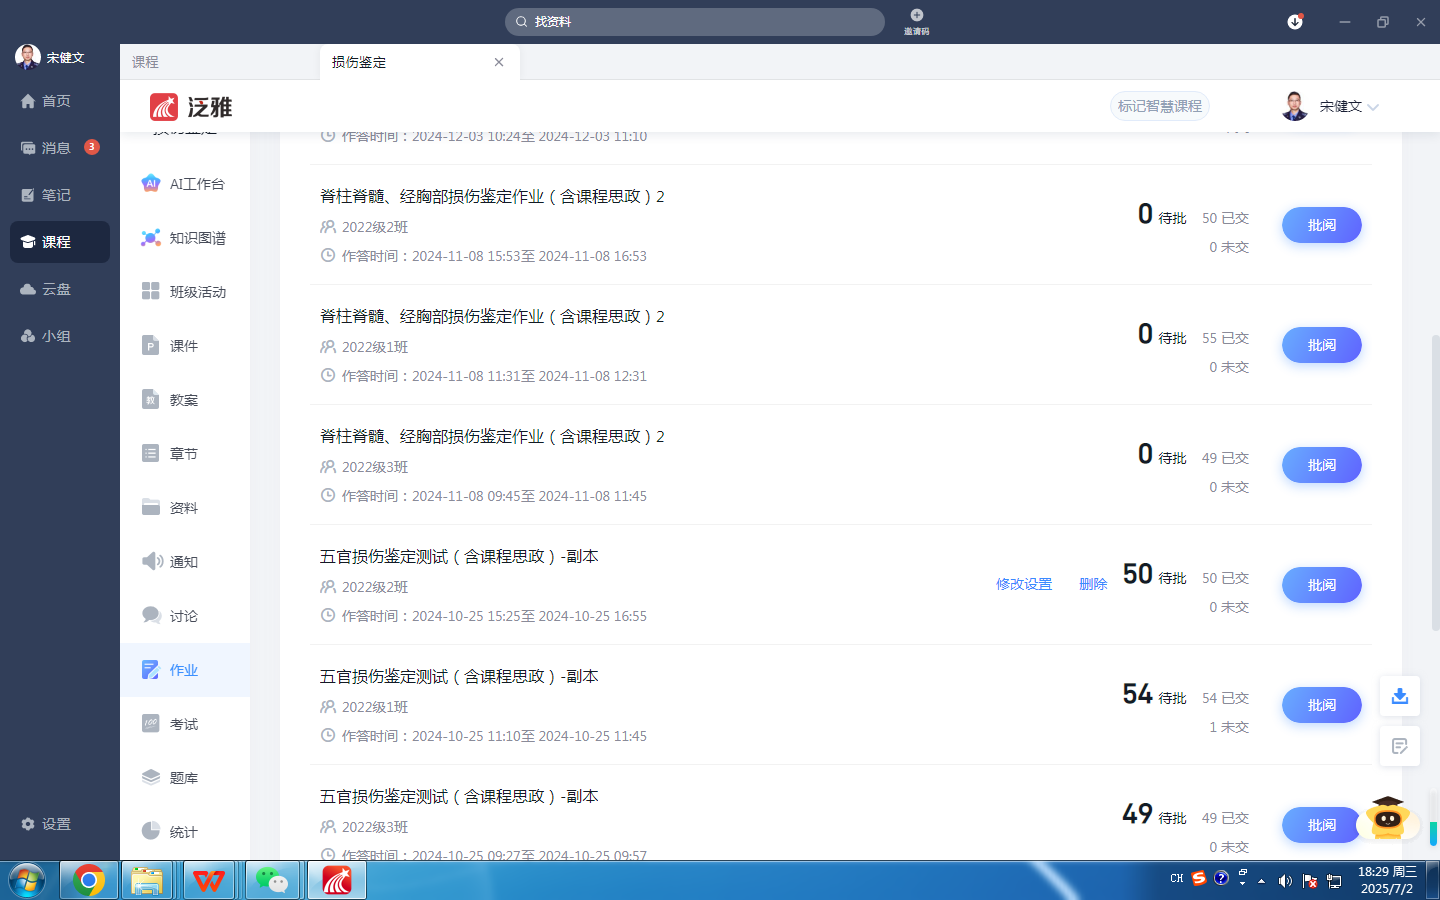Click 批阅 for 2022级1班 五官损伤 test

[x=1322, y=705]
